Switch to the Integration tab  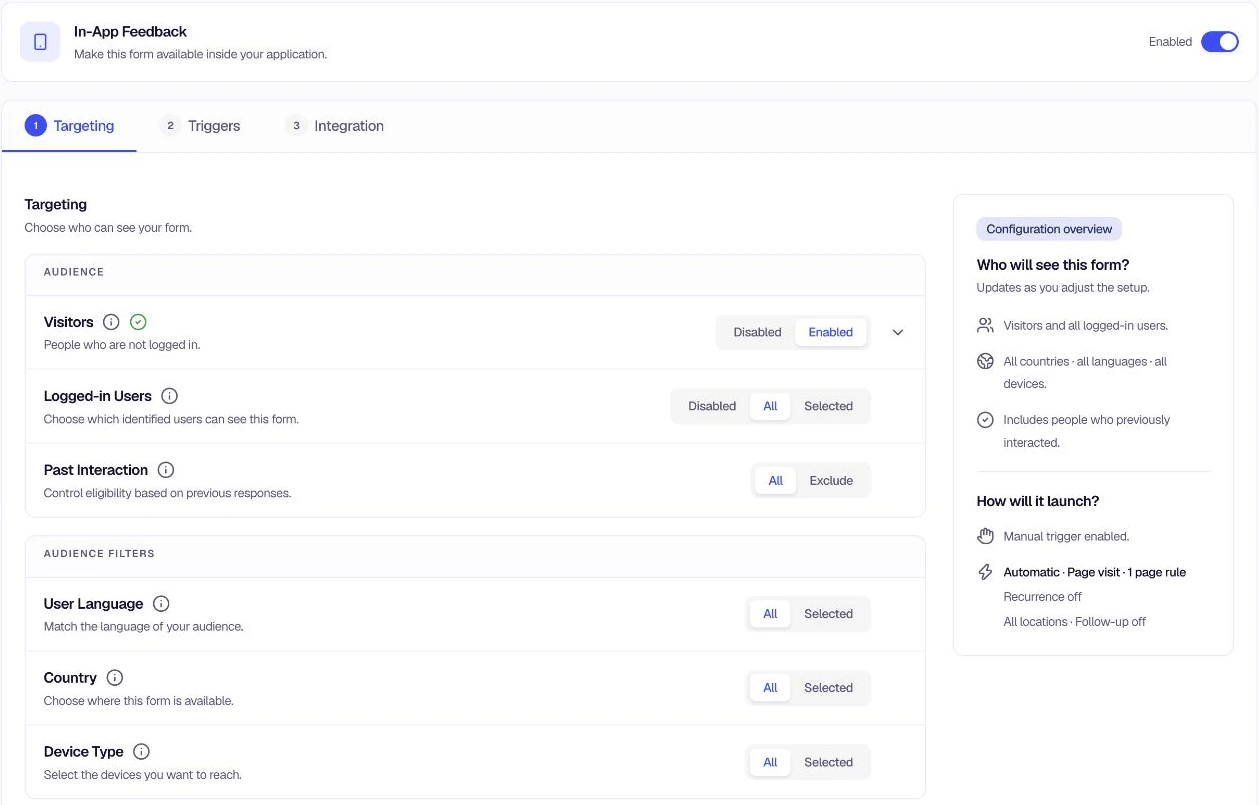click(334, 126)
